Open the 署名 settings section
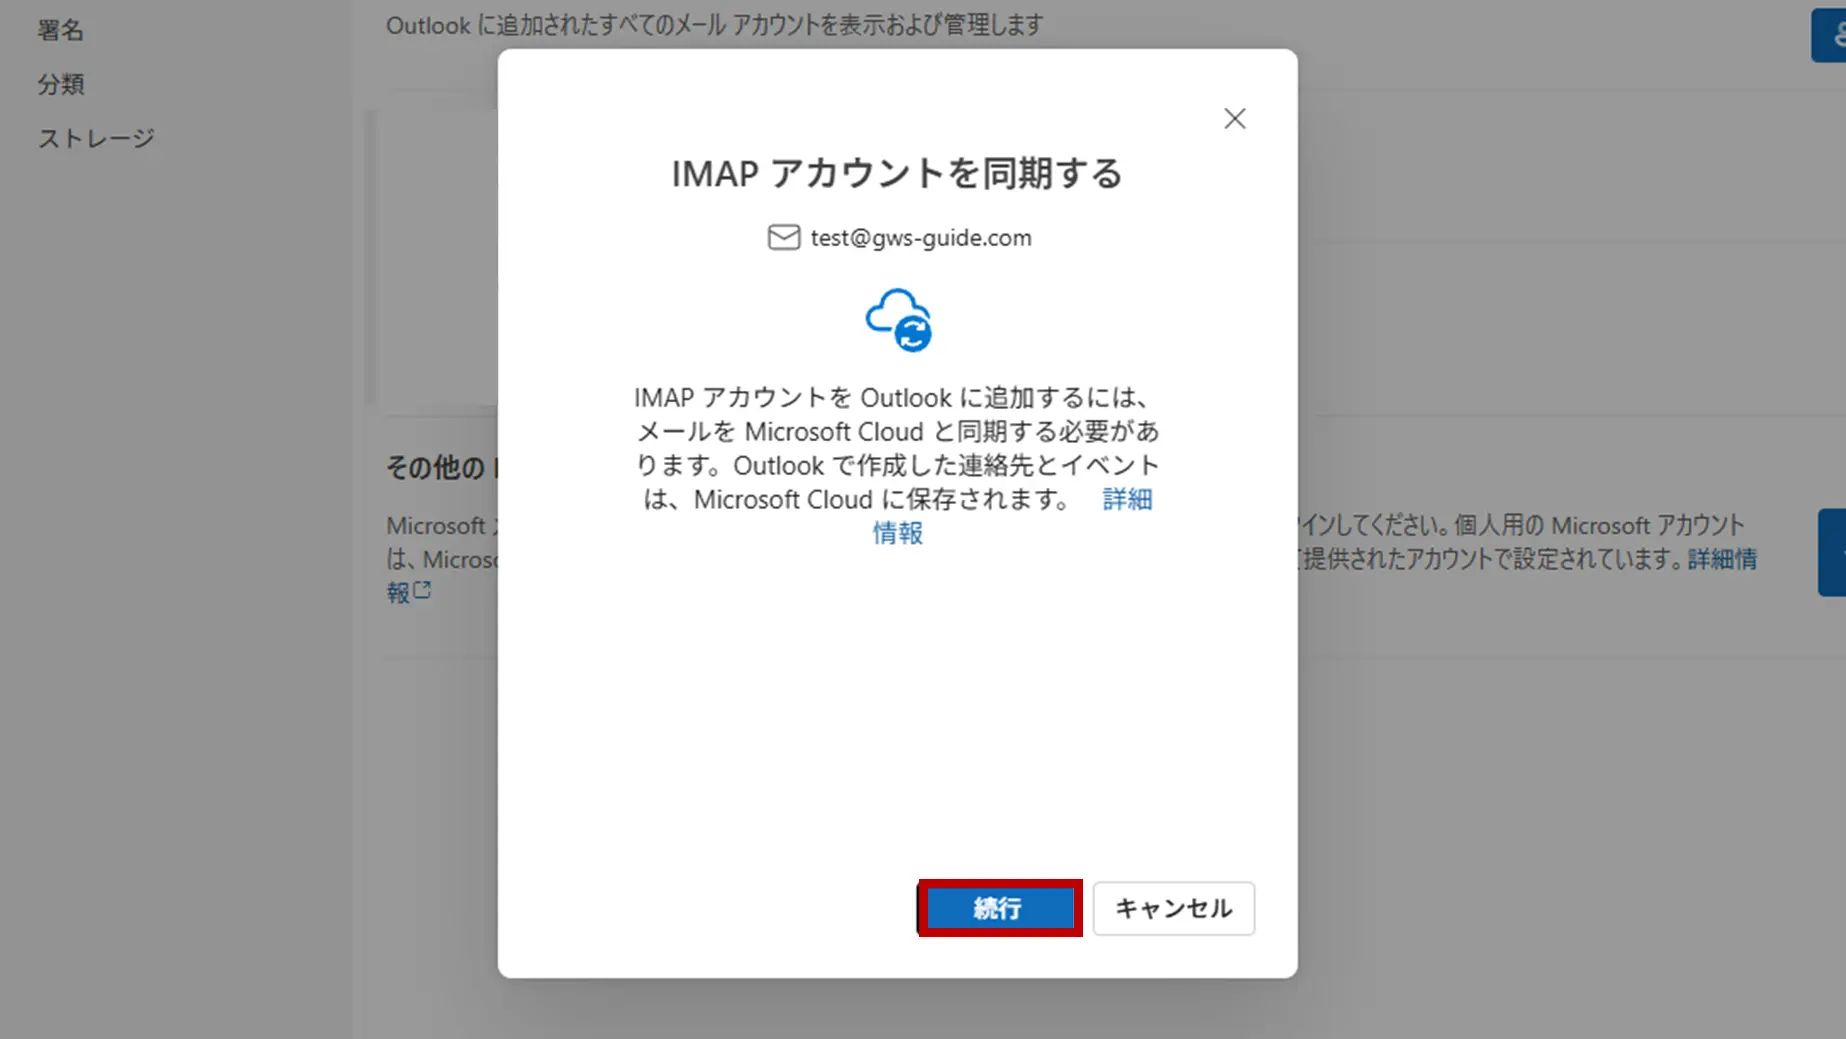This screenshot has width=1846, height=1039. [60, 30]
